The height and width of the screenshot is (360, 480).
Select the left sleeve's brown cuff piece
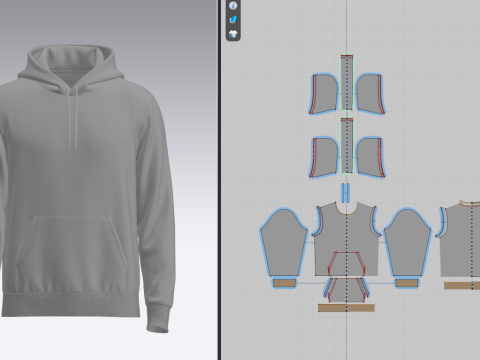284,283
